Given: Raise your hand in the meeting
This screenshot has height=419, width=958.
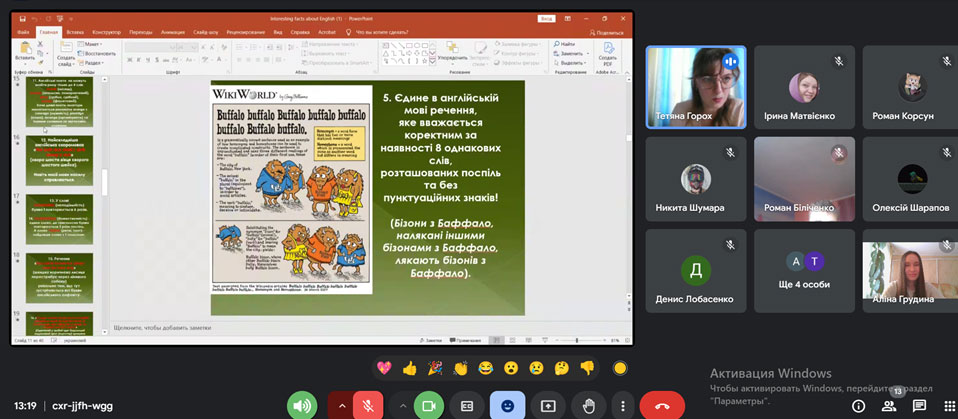Looking at the screenshot, I should pyautogui.click(x=588, y=406).
